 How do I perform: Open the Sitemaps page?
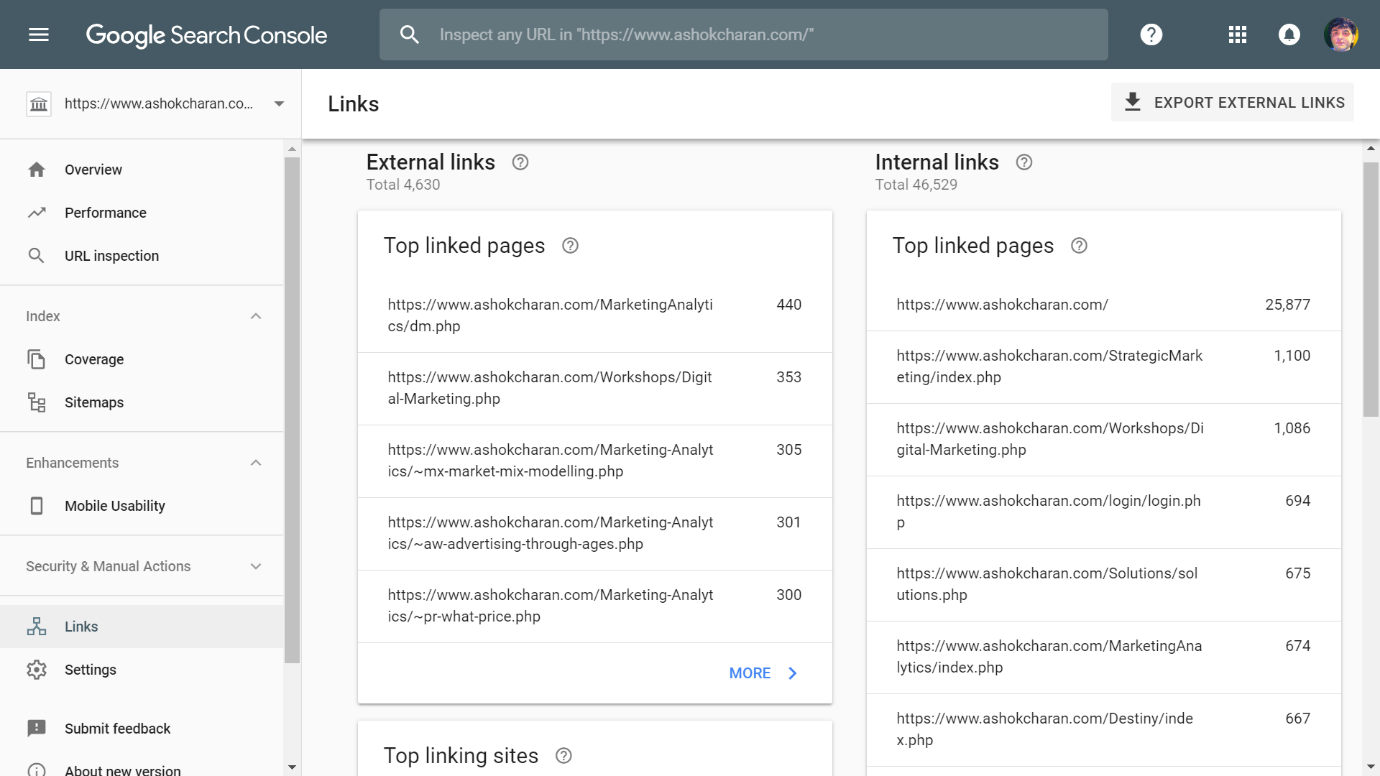[94, 403]
